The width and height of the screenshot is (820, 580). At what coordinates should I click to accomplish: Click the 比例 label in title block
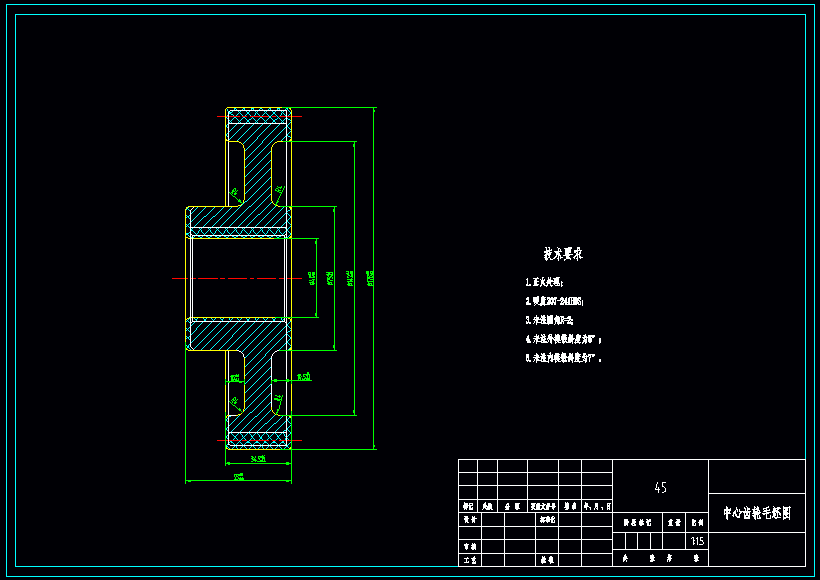click(x=697, y=522)
